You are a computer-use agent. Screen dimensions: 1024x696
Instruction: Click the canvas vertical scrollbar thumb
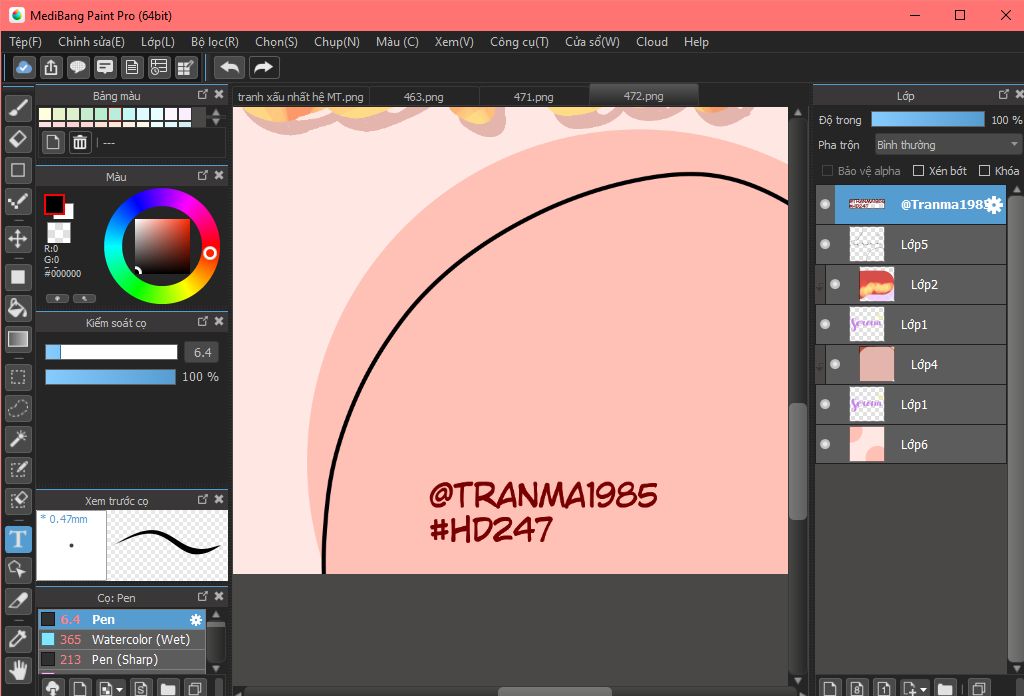[797, 462]
